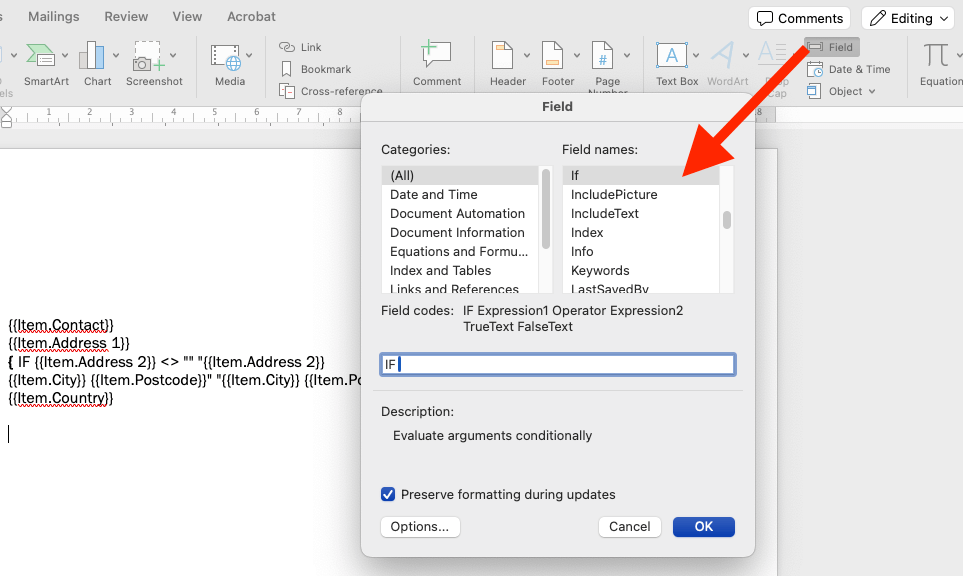Viewport: 963px width, 576px height.
Task: Click the Media icon in ribbon
Action: pos(225,56)
